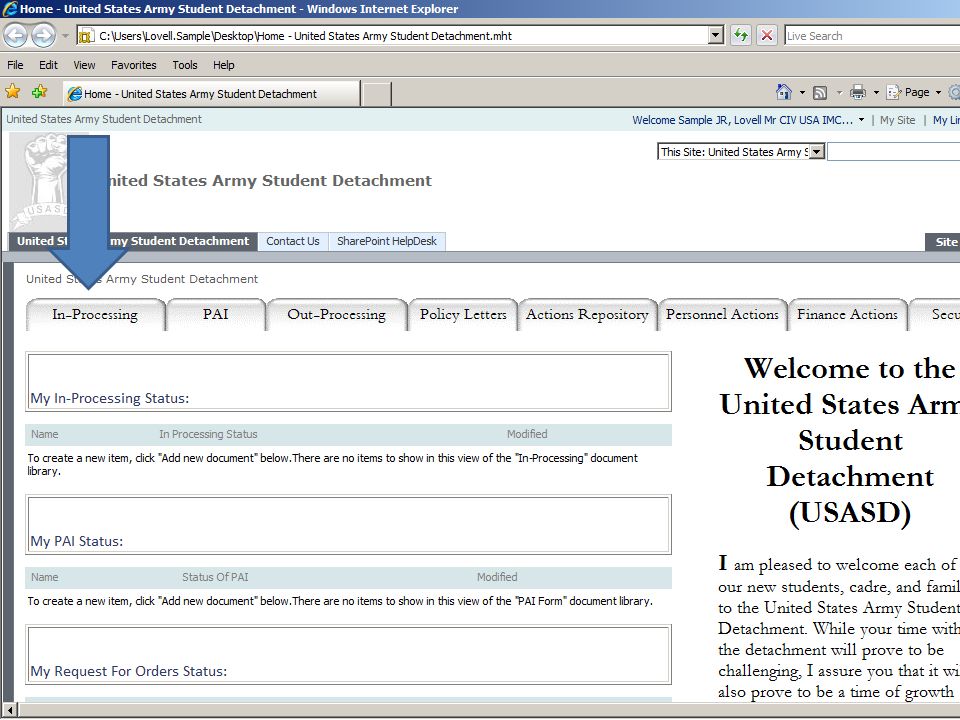Click the My Site link
Screen dimensions: 960x720
point(898,120)
